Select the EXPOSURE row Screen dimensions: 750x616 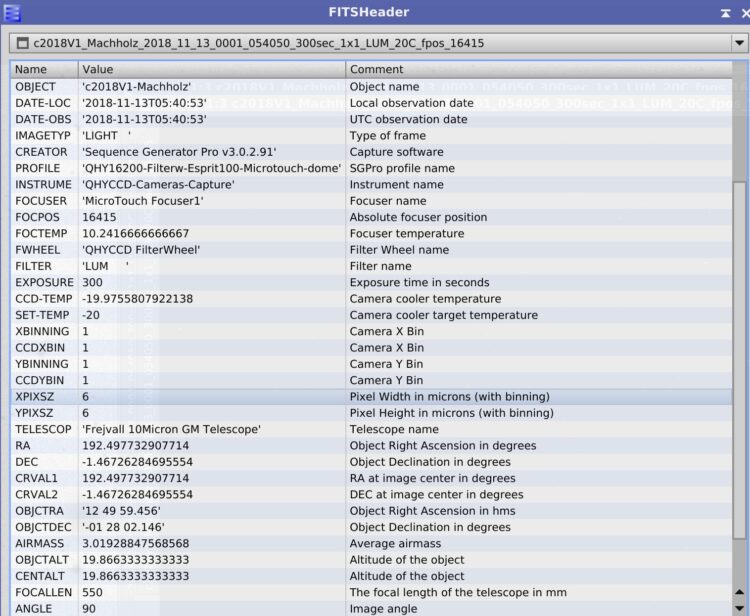point(371,282)
